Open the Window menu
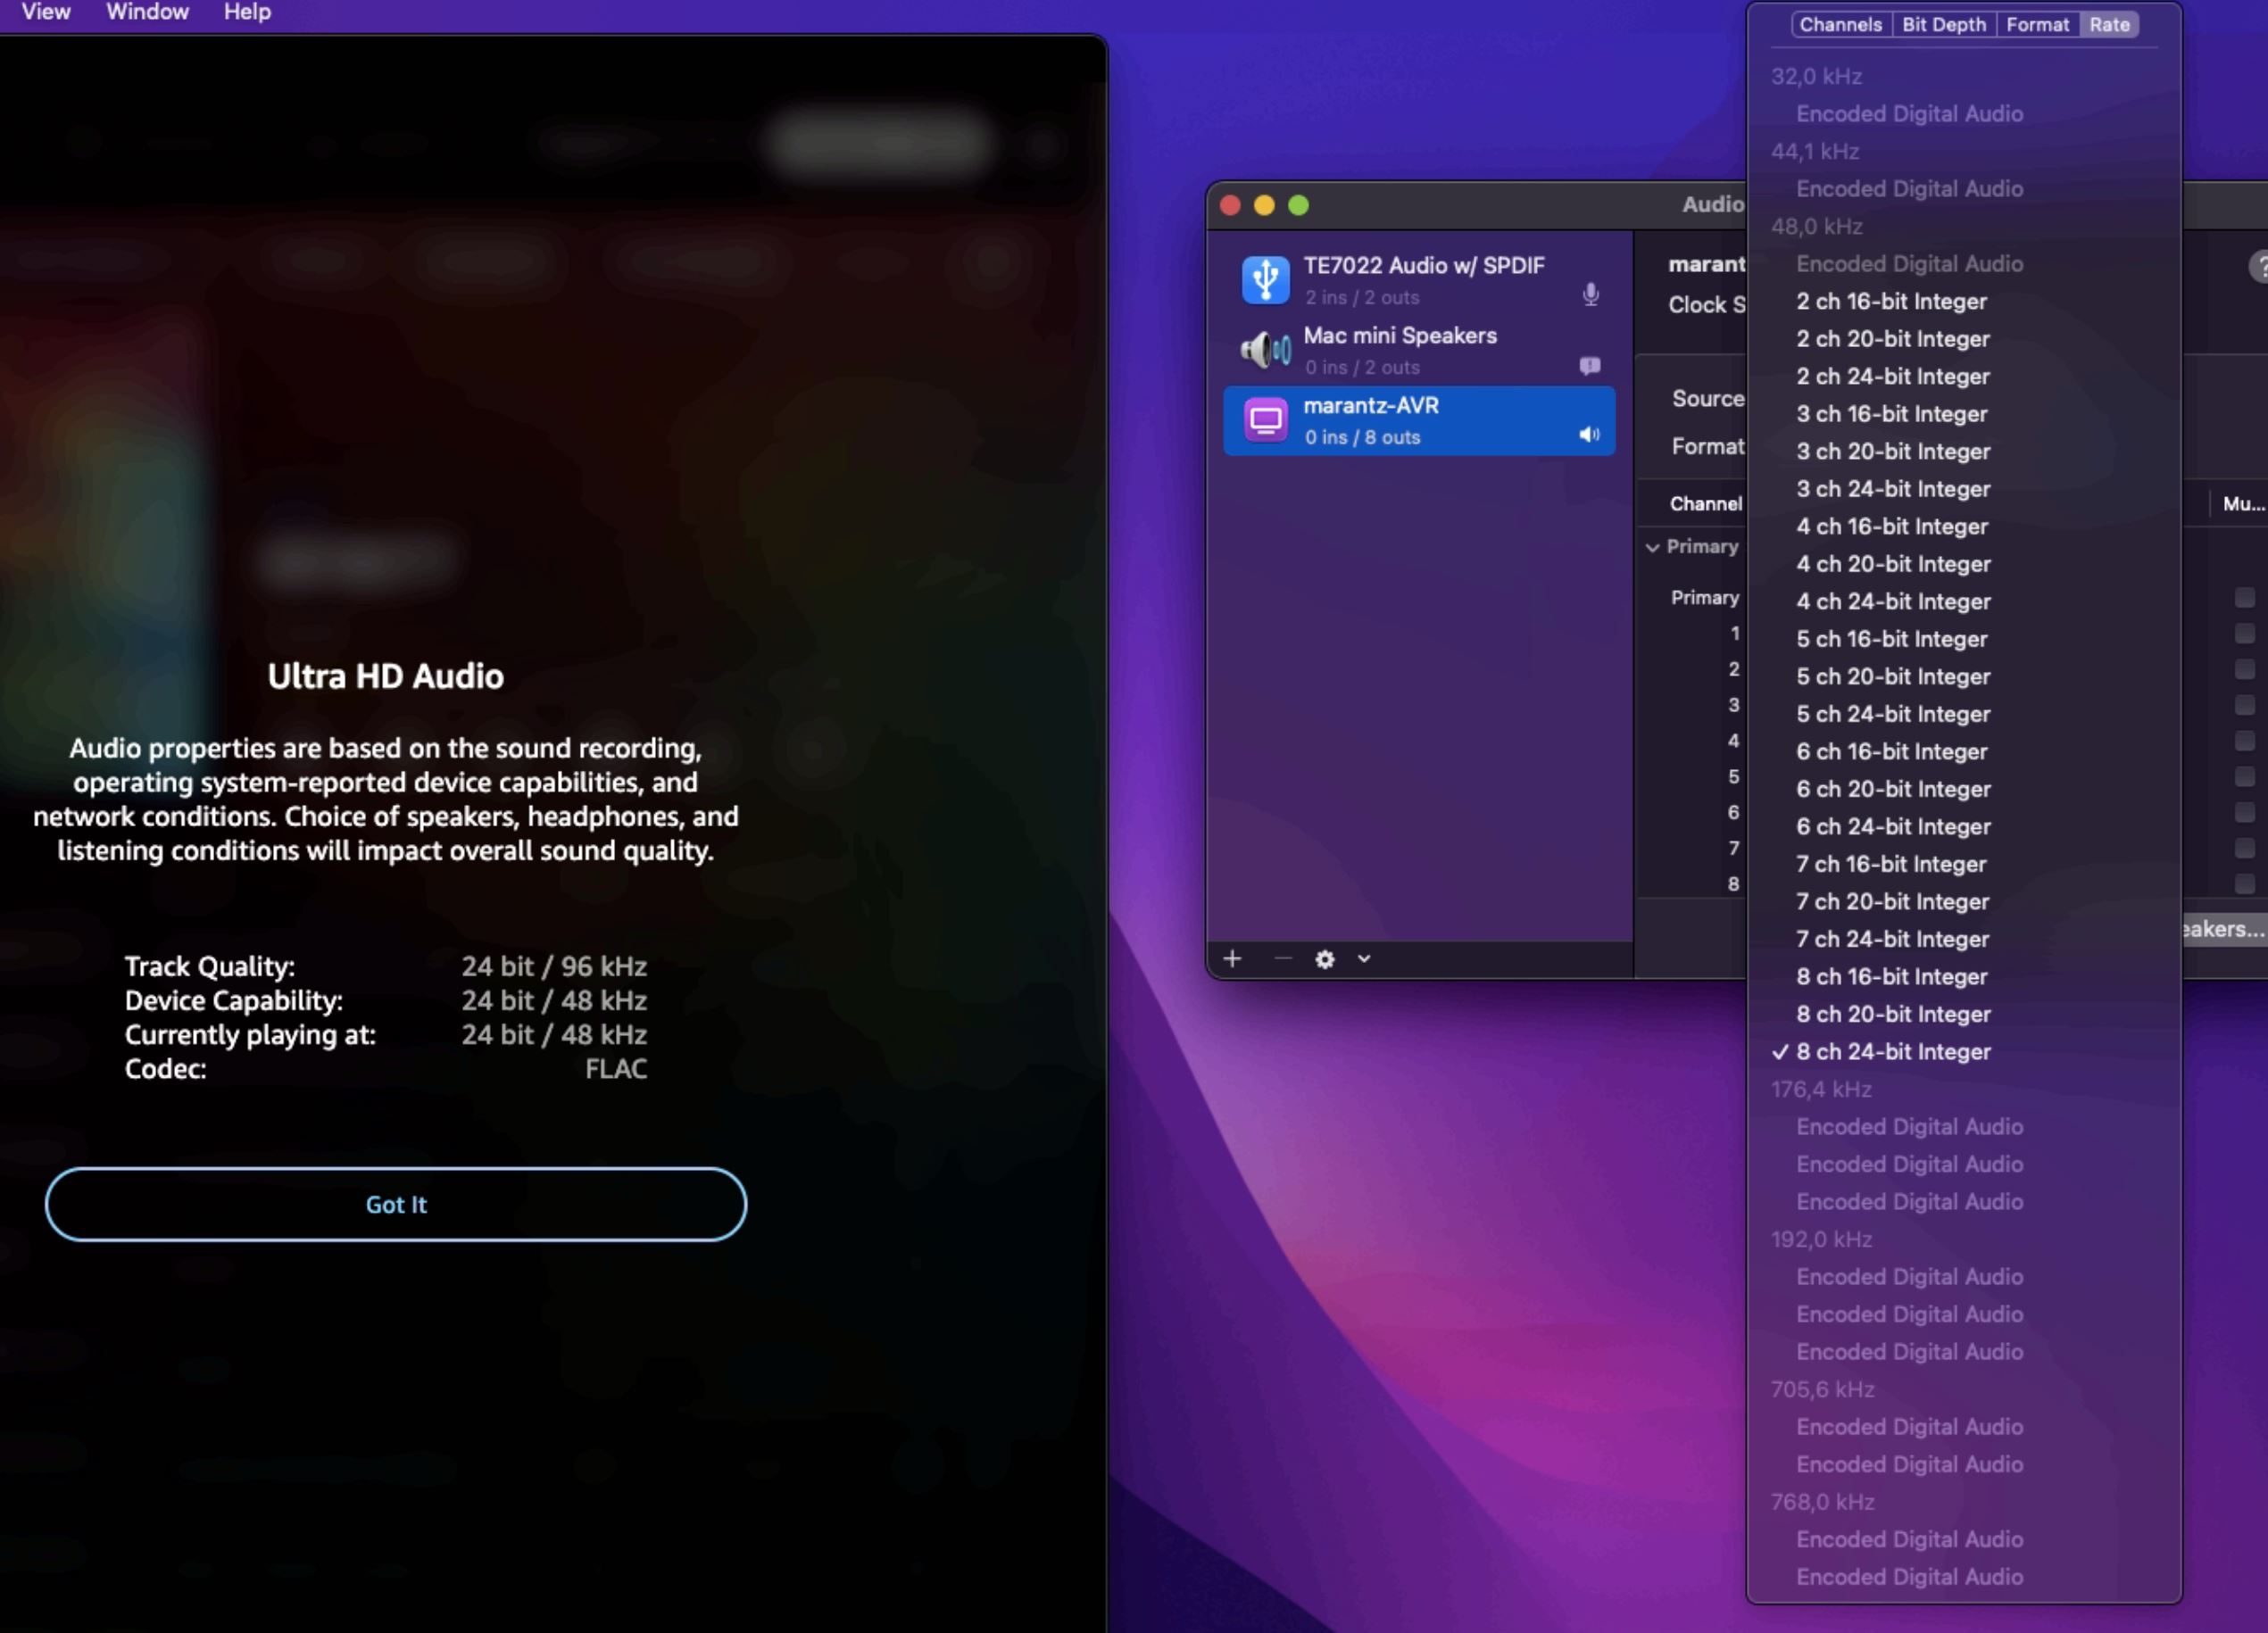This screenshot has width=2268, height=1633. tap(147, 12)
